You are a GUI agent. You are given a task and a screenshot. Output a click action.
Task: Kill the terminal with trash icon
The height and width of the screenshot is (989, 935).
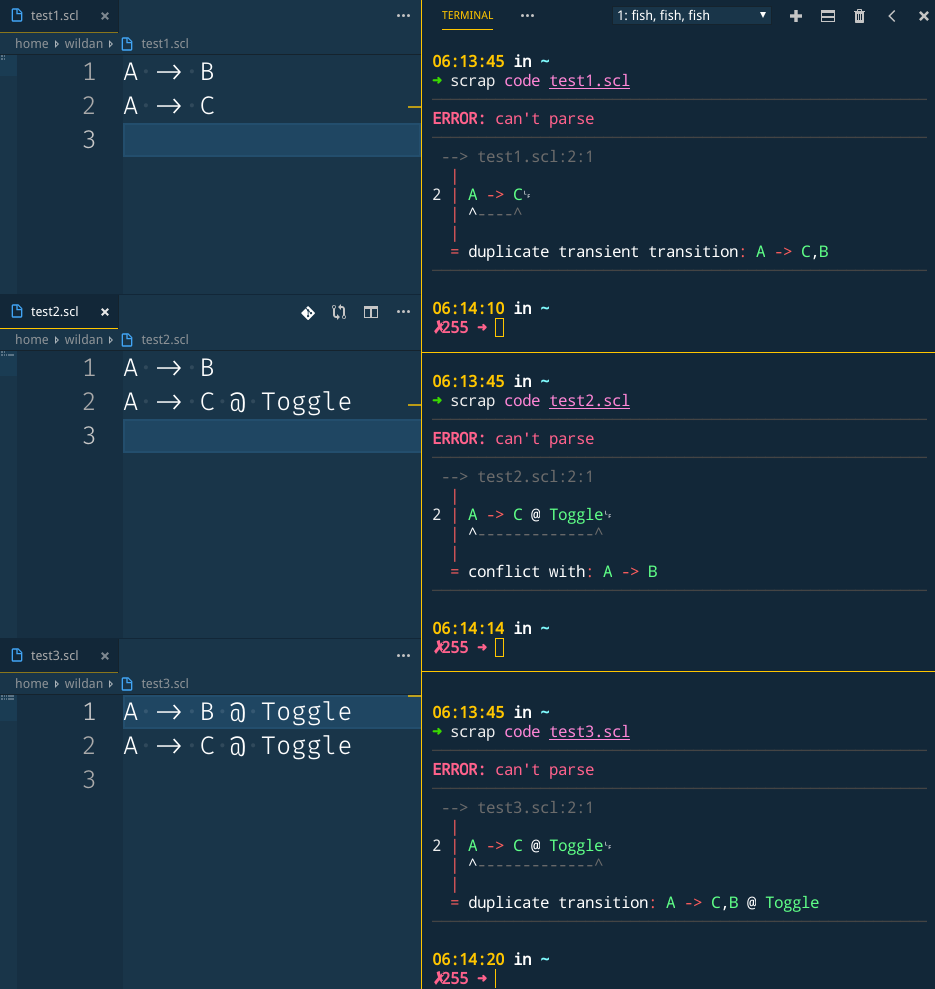pyautogui.click(x=859, y=16)
